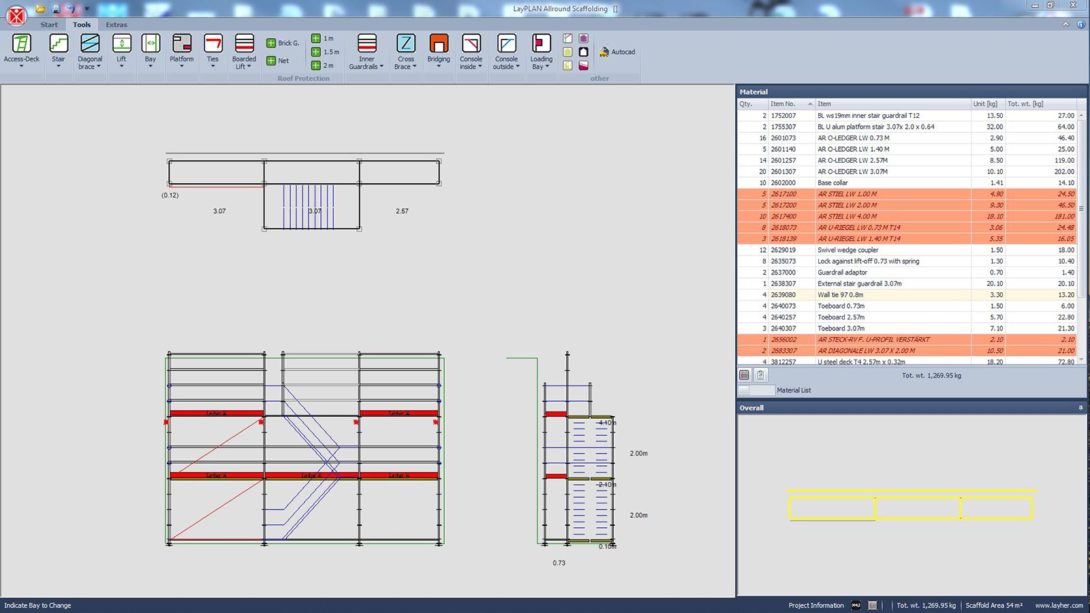
Task: Click the clipboard icon below material table
Action: point(760,375)
